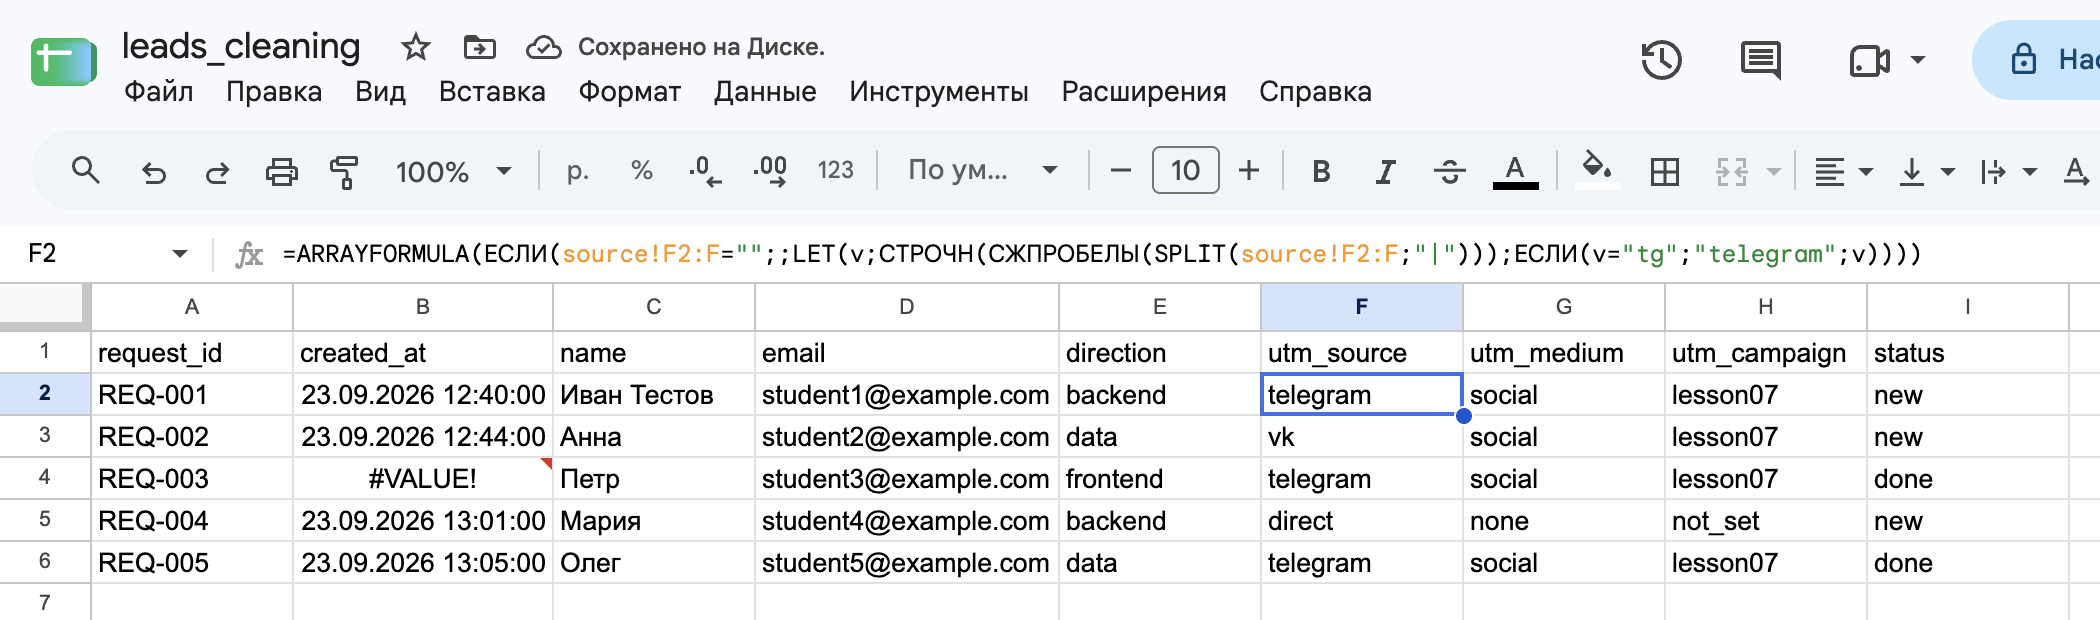
Task: Open the cell borders menu
Action: point(1665,172)
